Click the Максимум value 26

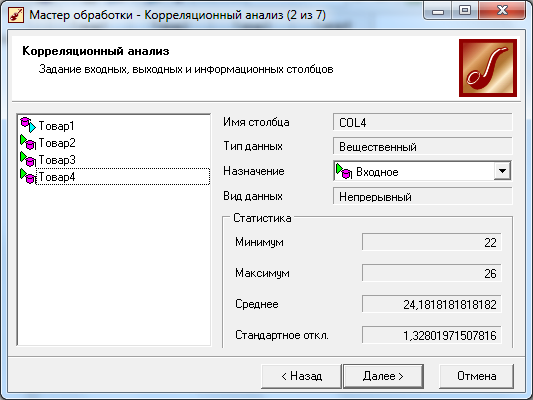432,273
